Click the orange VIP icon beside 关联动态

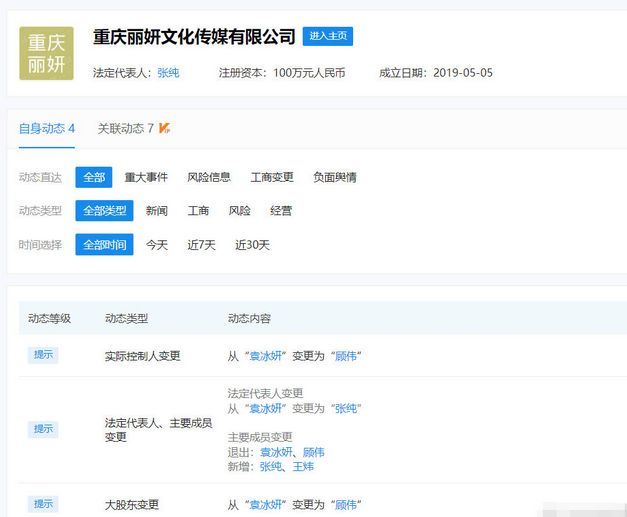click(x=164, y=128)
